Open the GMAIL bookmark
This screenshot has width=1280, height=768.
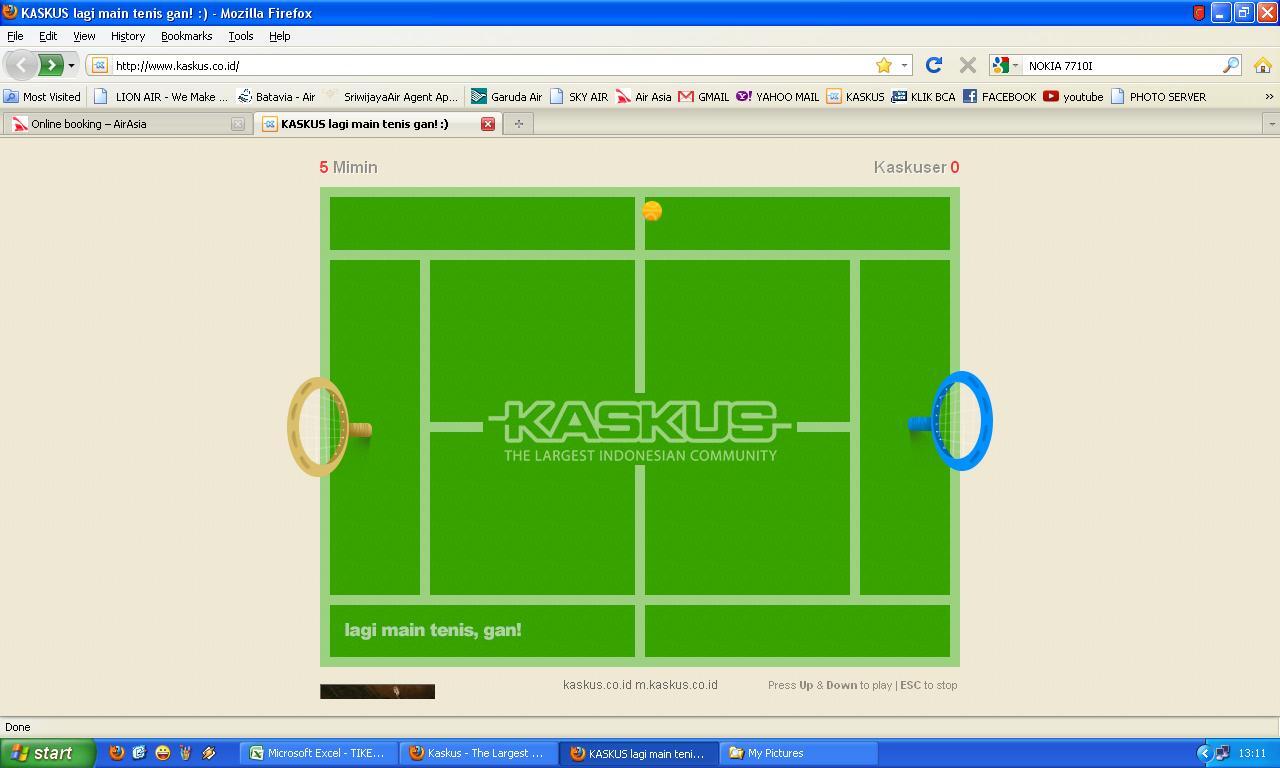coord(704,97)
